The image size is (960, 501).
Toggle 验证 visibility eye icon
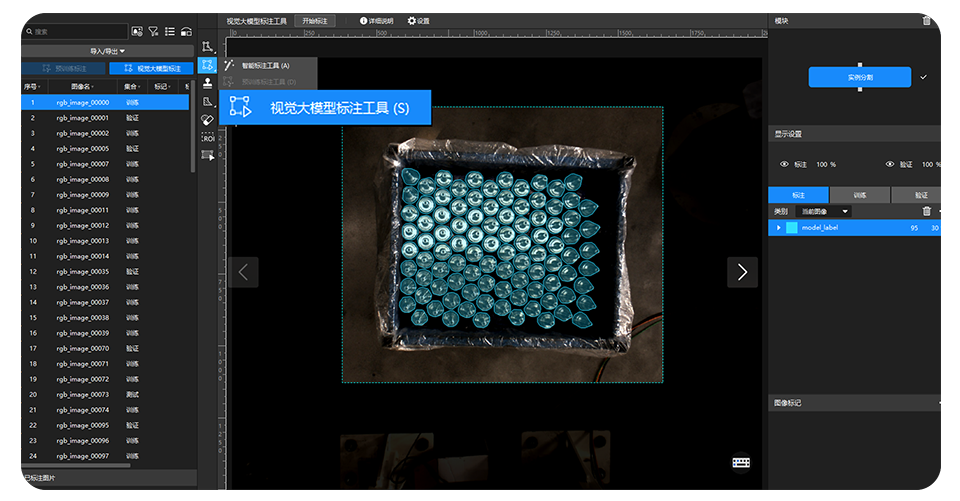point(890,164)
